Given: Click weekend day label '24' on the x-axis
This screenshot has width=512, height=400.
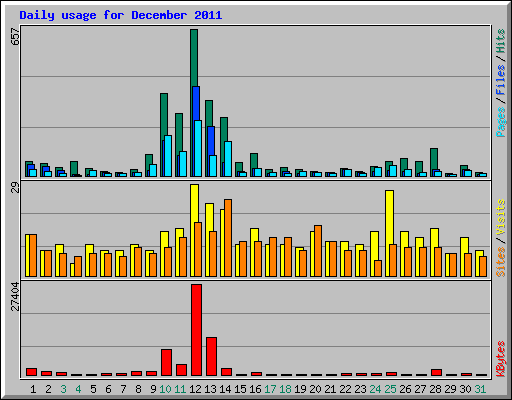Looking at the screenshot, I should pyautogui.click(x=375, y=389).
